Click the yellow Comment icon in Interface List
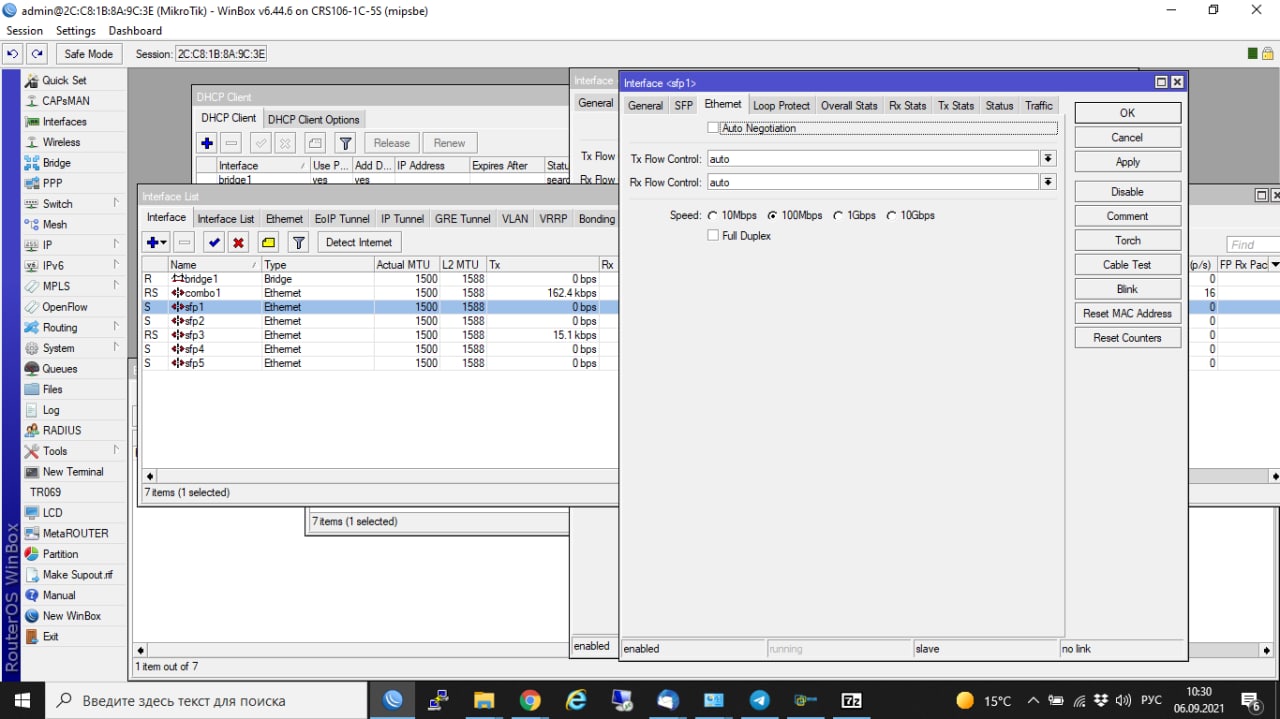1280x719 pixels. coord(268,242)
